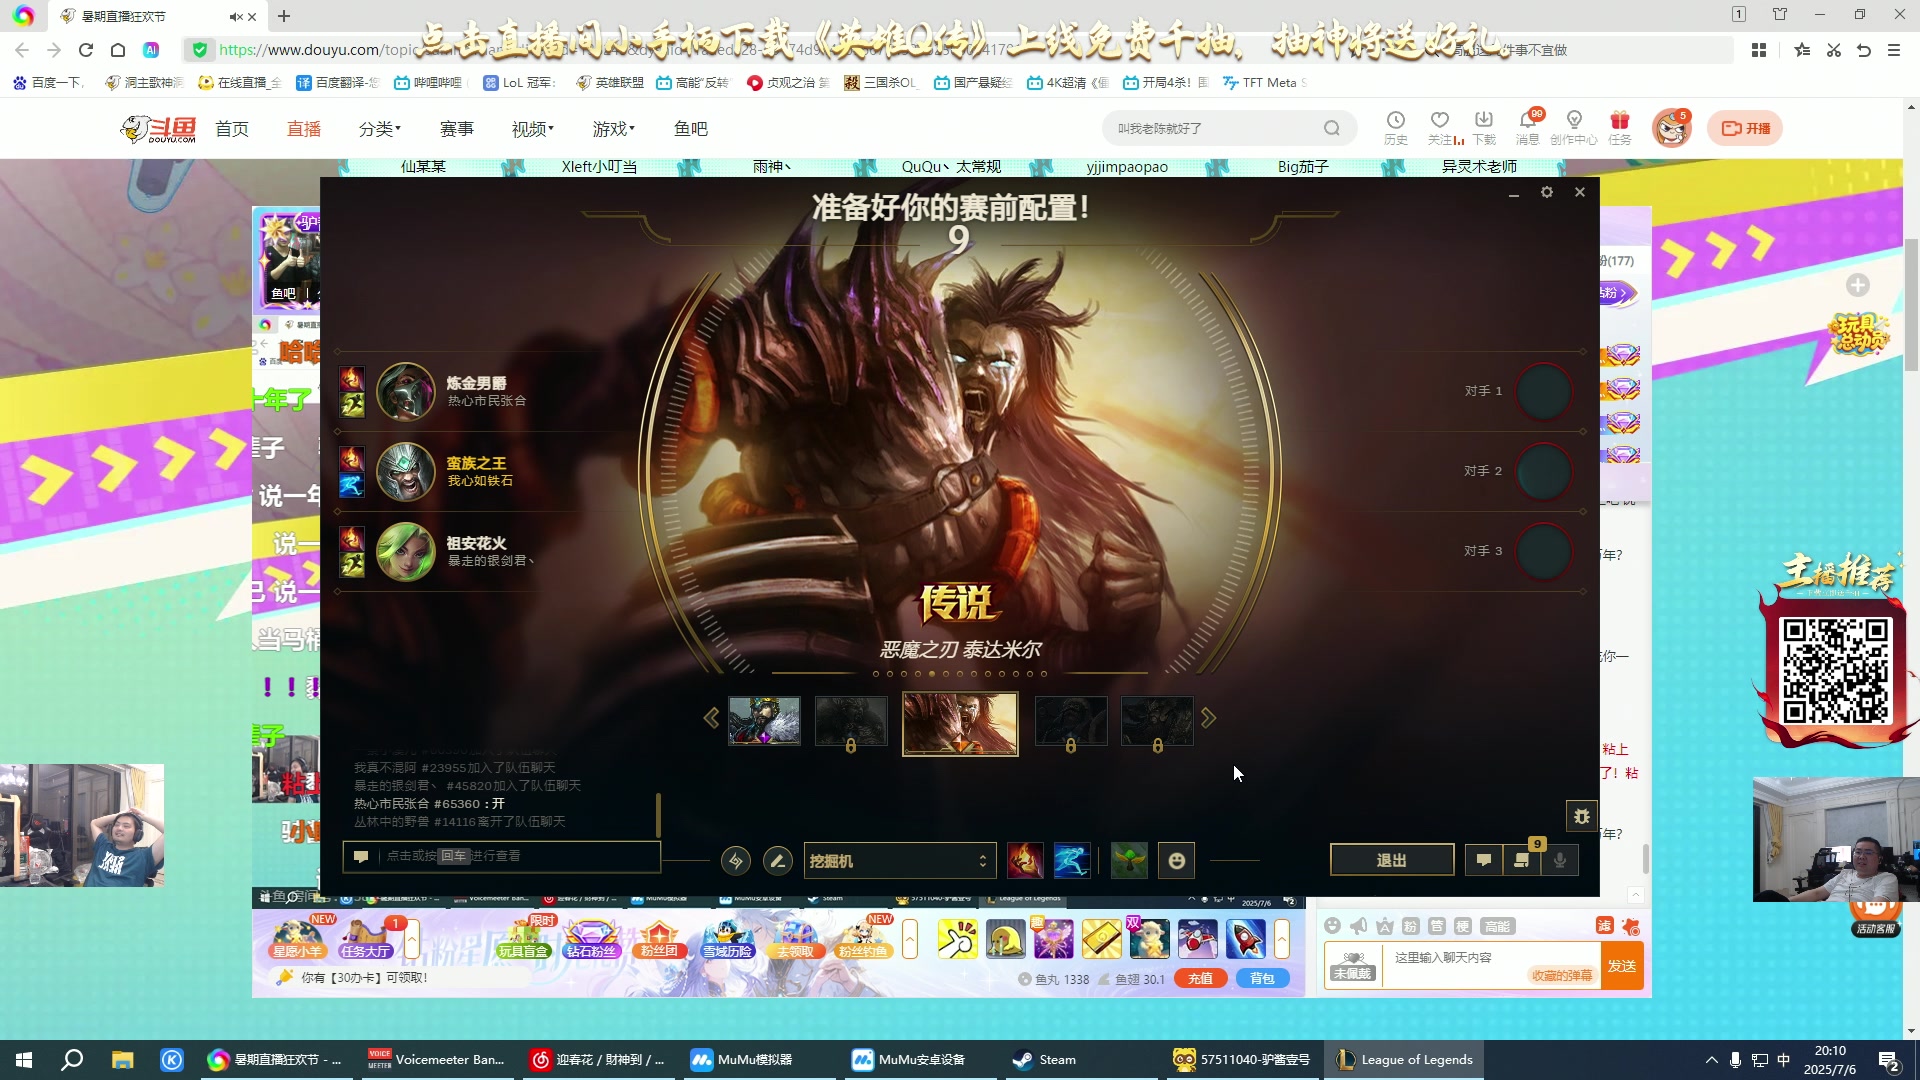Select teammate 炼金男爵 champion portrait
Screen dimensions: 1920x1080
pyautogui.click(x=406, y=392)
